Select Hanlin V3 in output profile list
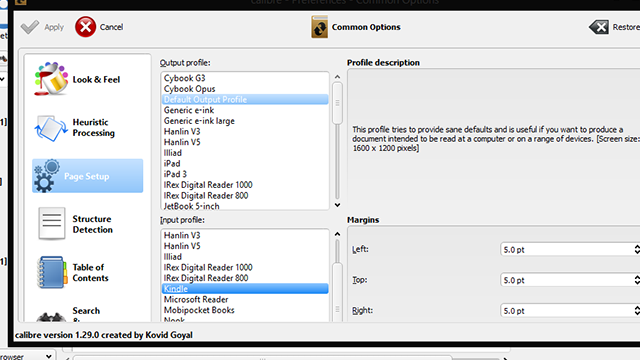Image resolution: width=640 pixels, height=360 pixels. point(245,131)
